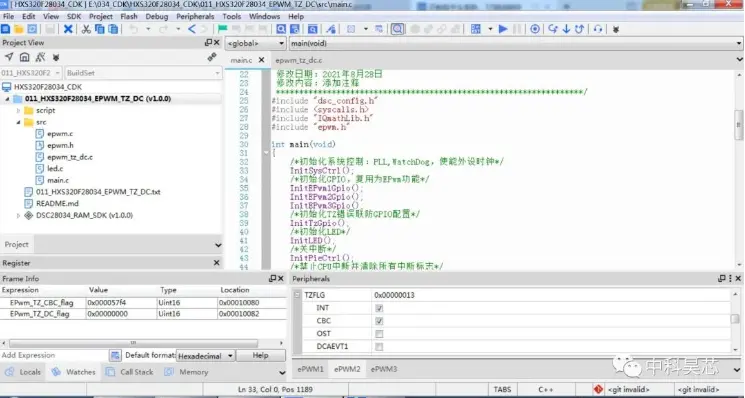Switch to the epwm_tz_dc.c editor tab

click(298, 60)
